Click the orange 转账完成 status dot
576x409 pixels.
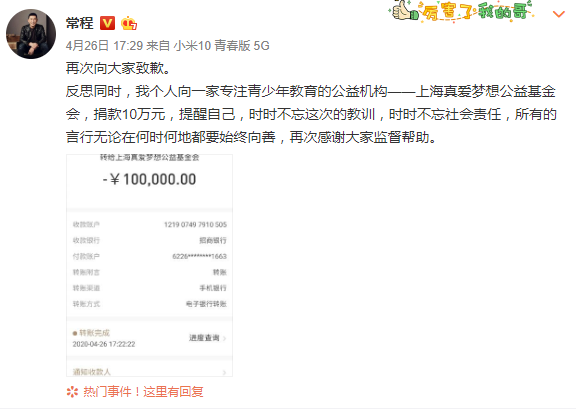coord(75,333)
